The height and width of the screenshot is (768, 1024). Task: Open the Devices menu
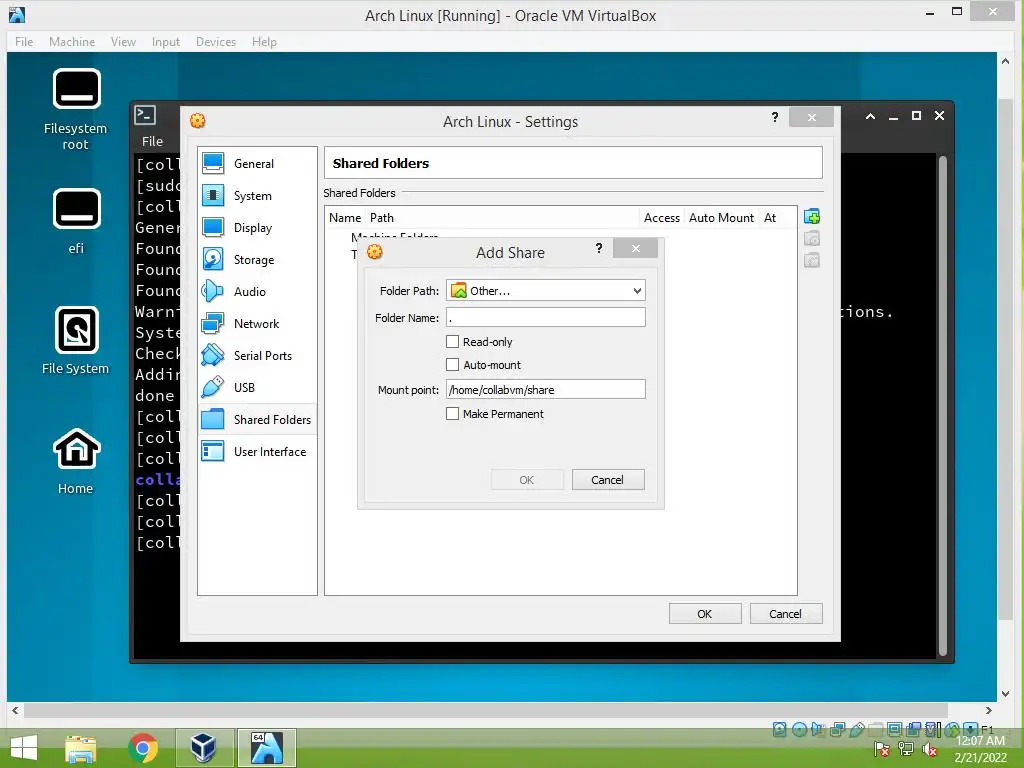(x=216, y=42)
